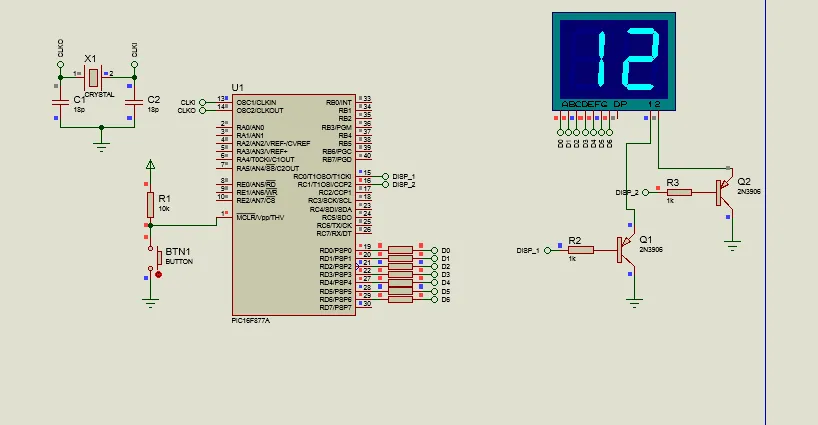Viewport: 818px width, 425px height.
Task: Click the D0 terminal under the display
Action: point(560,132)
